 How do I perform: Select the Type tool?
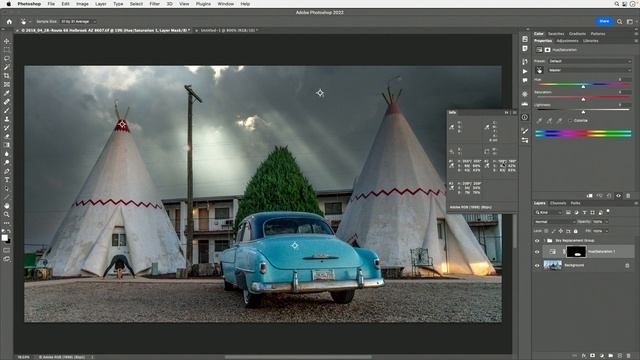(x=7, y=180)
